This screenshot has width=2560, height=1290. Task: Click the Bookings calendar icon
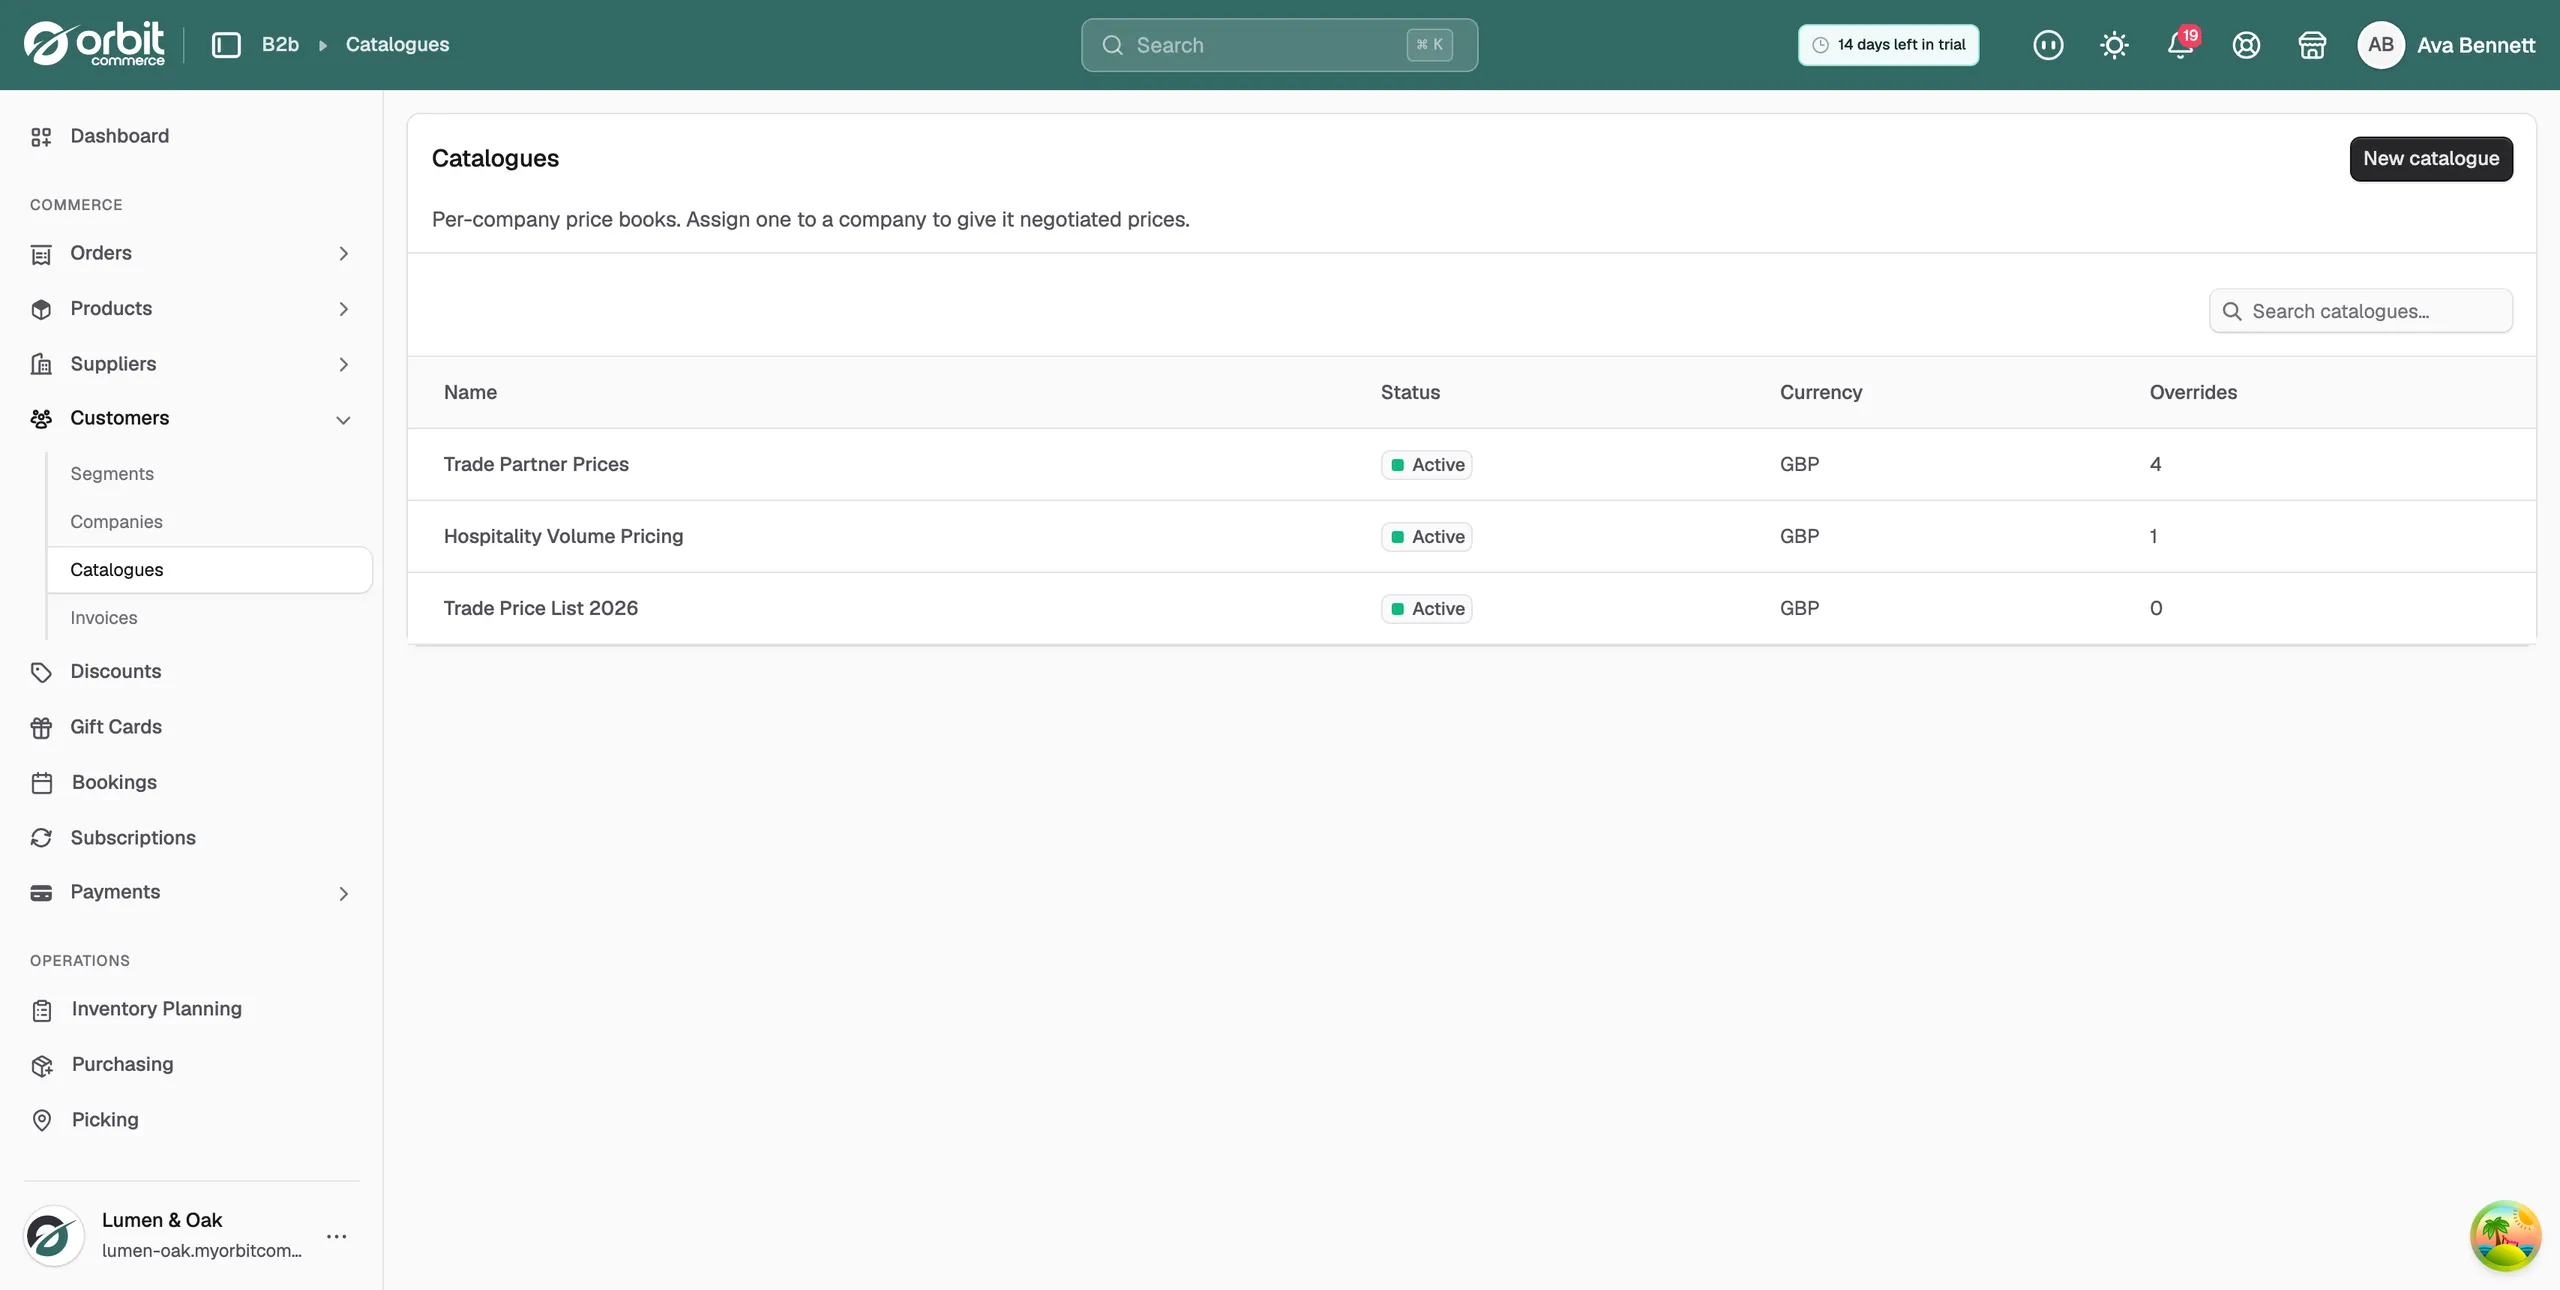coord(41,783)
